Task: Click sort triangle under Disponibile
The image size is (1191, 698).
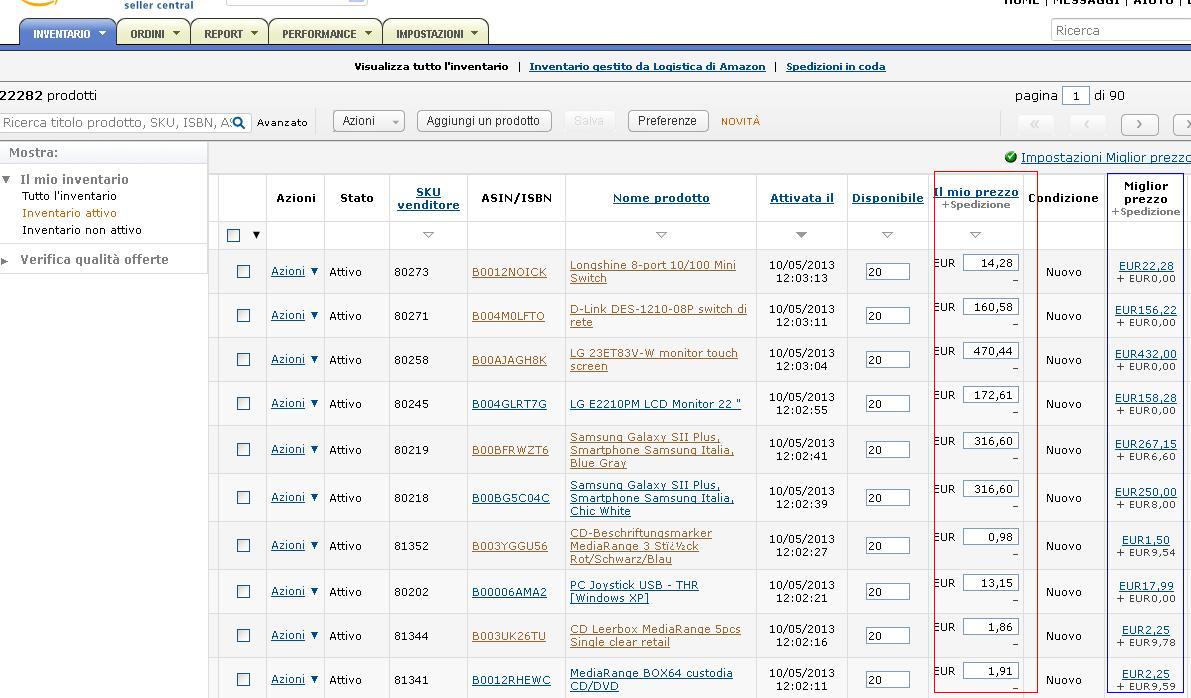Action: point(887,235)
